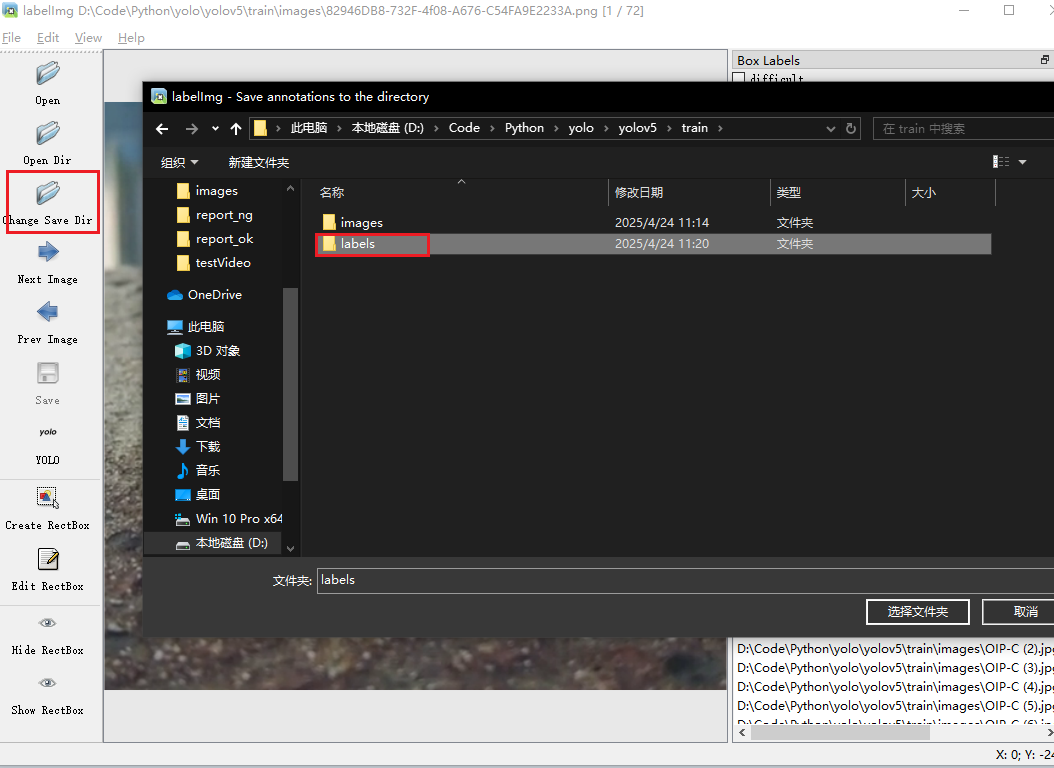Open the 组织 dropdown in the dialog
Image resolution: width=1054 pixels, height=768 pixels.
point(180,162)
